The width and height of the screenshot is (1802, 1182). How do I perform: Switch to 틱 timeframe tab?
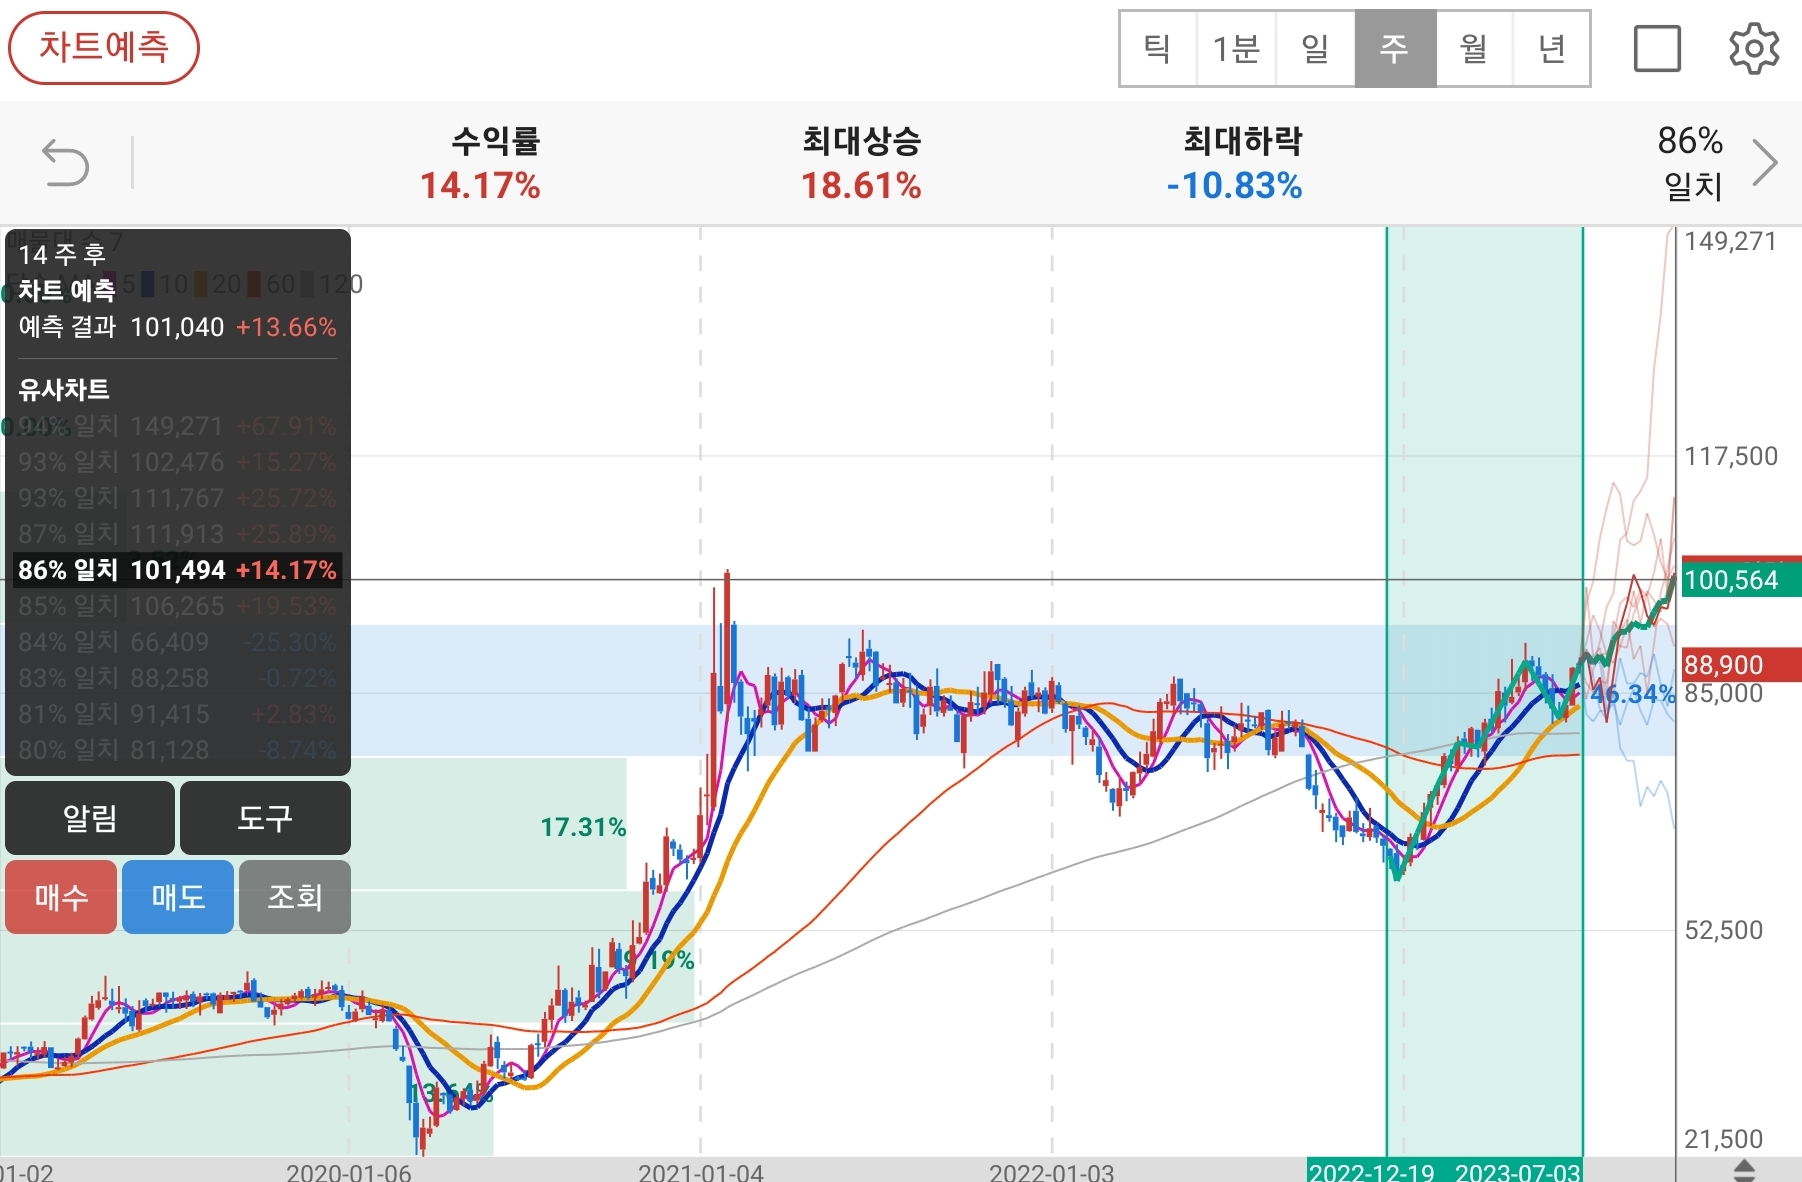[1158, 48]
